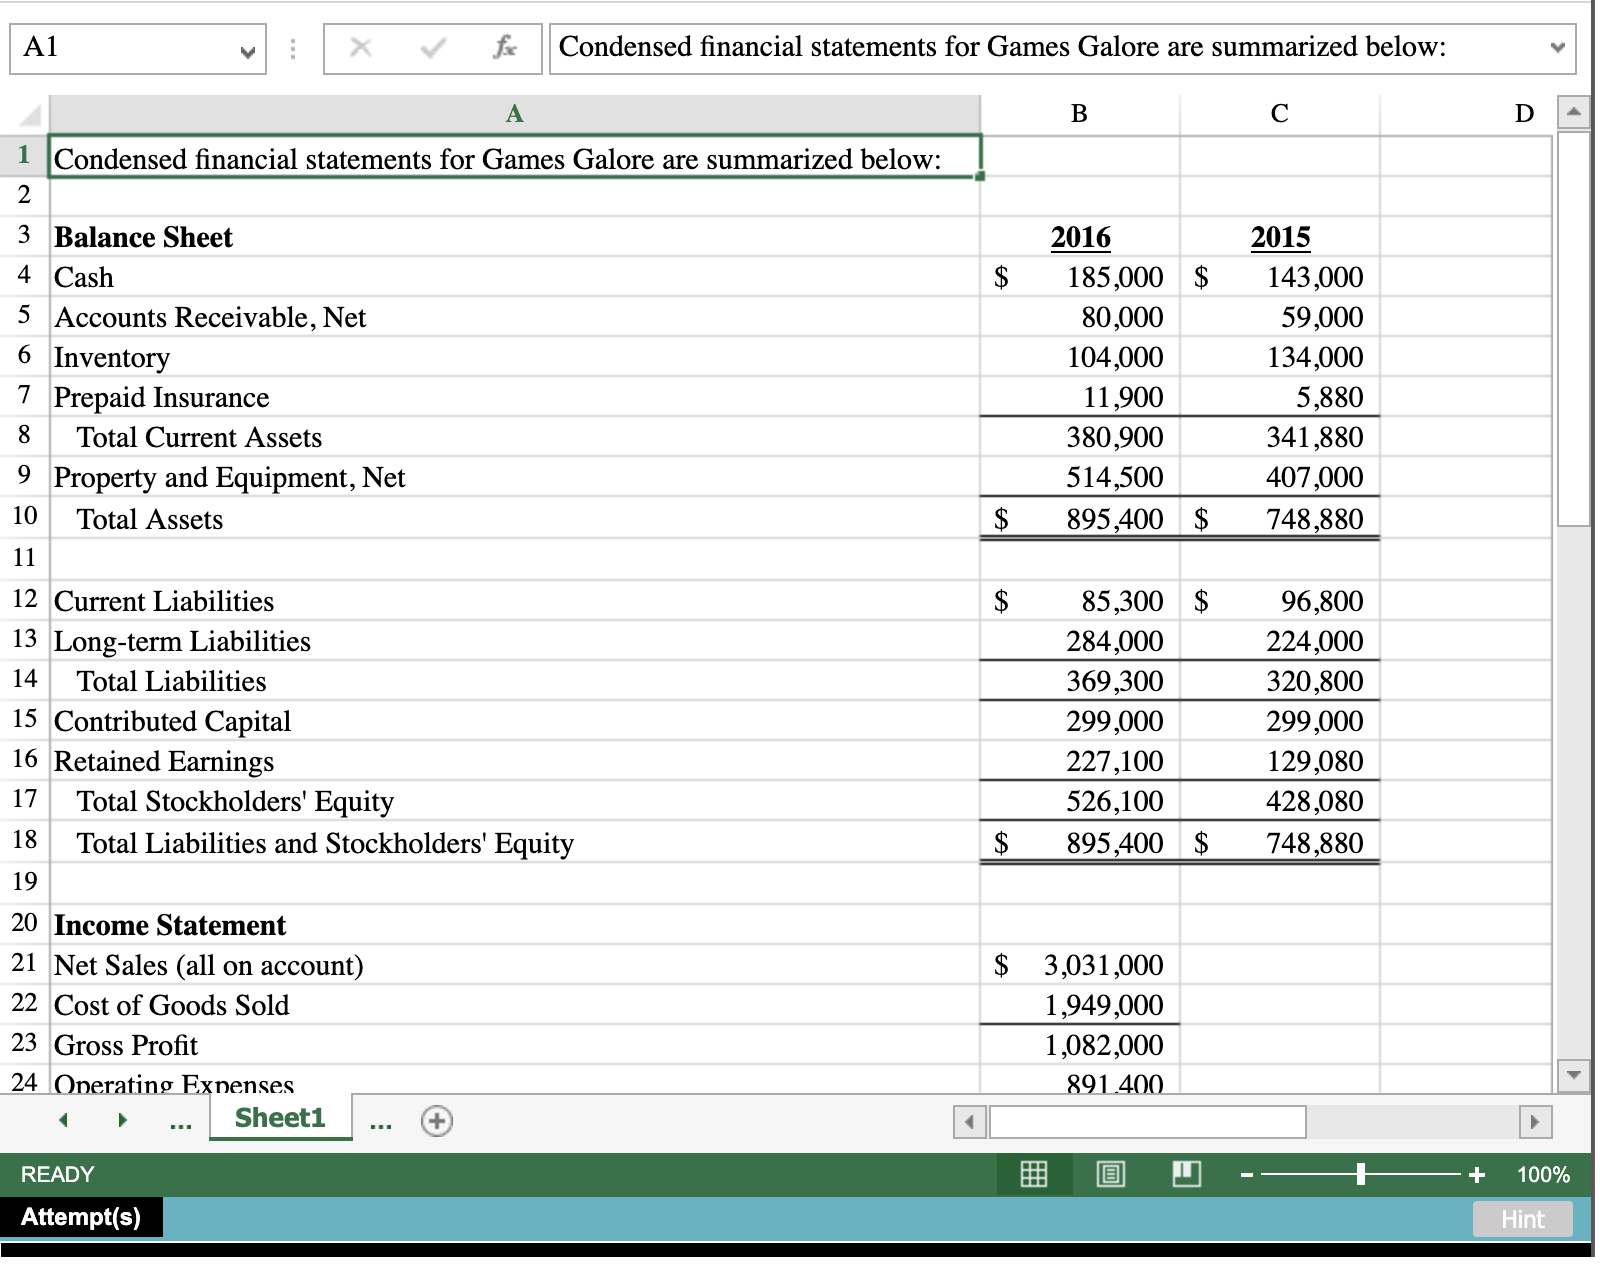Image resolution: width=1600 pixels, height=1264 pixels.
Task: Switch to the Sheet1 tab
Action: click(279, 1118)
